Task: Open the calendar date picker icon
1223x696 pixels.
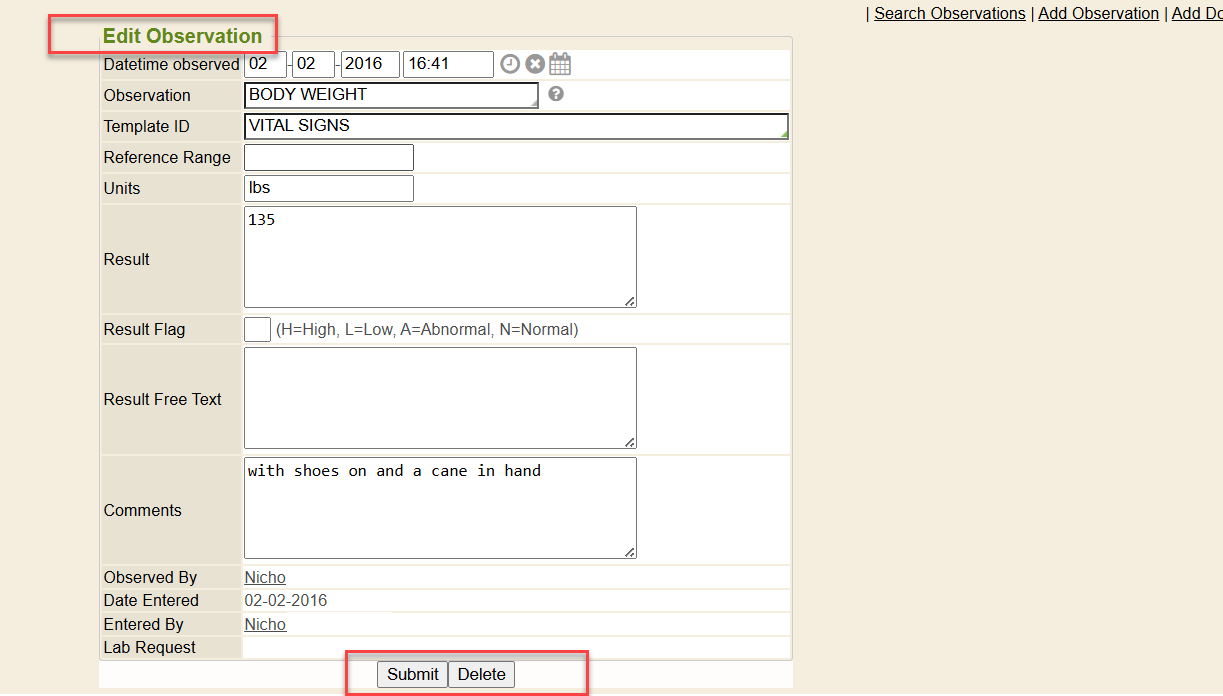Action: coord(560,64)
